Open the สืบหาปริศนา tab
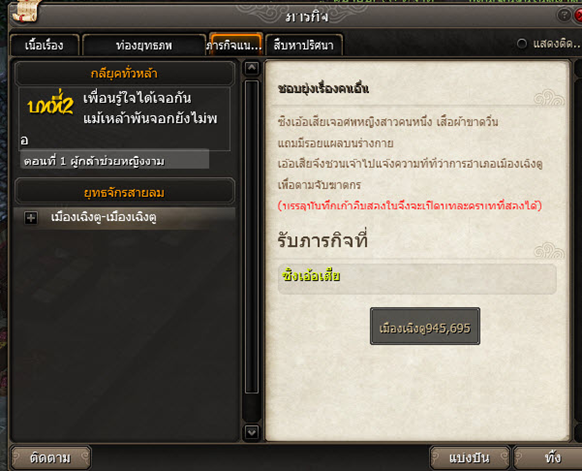Viewport: 582px width, 471px height. (304, 45)
